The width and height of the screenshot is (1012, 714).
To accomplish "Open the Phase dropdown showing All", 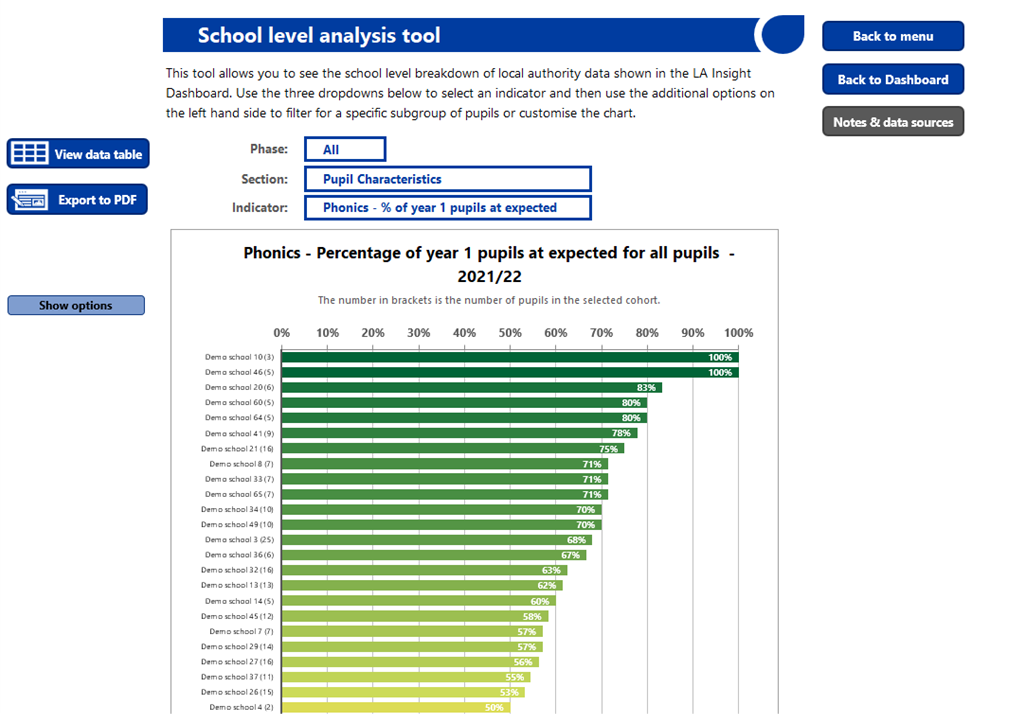I will pyautogui.click(x=345, y=149).
